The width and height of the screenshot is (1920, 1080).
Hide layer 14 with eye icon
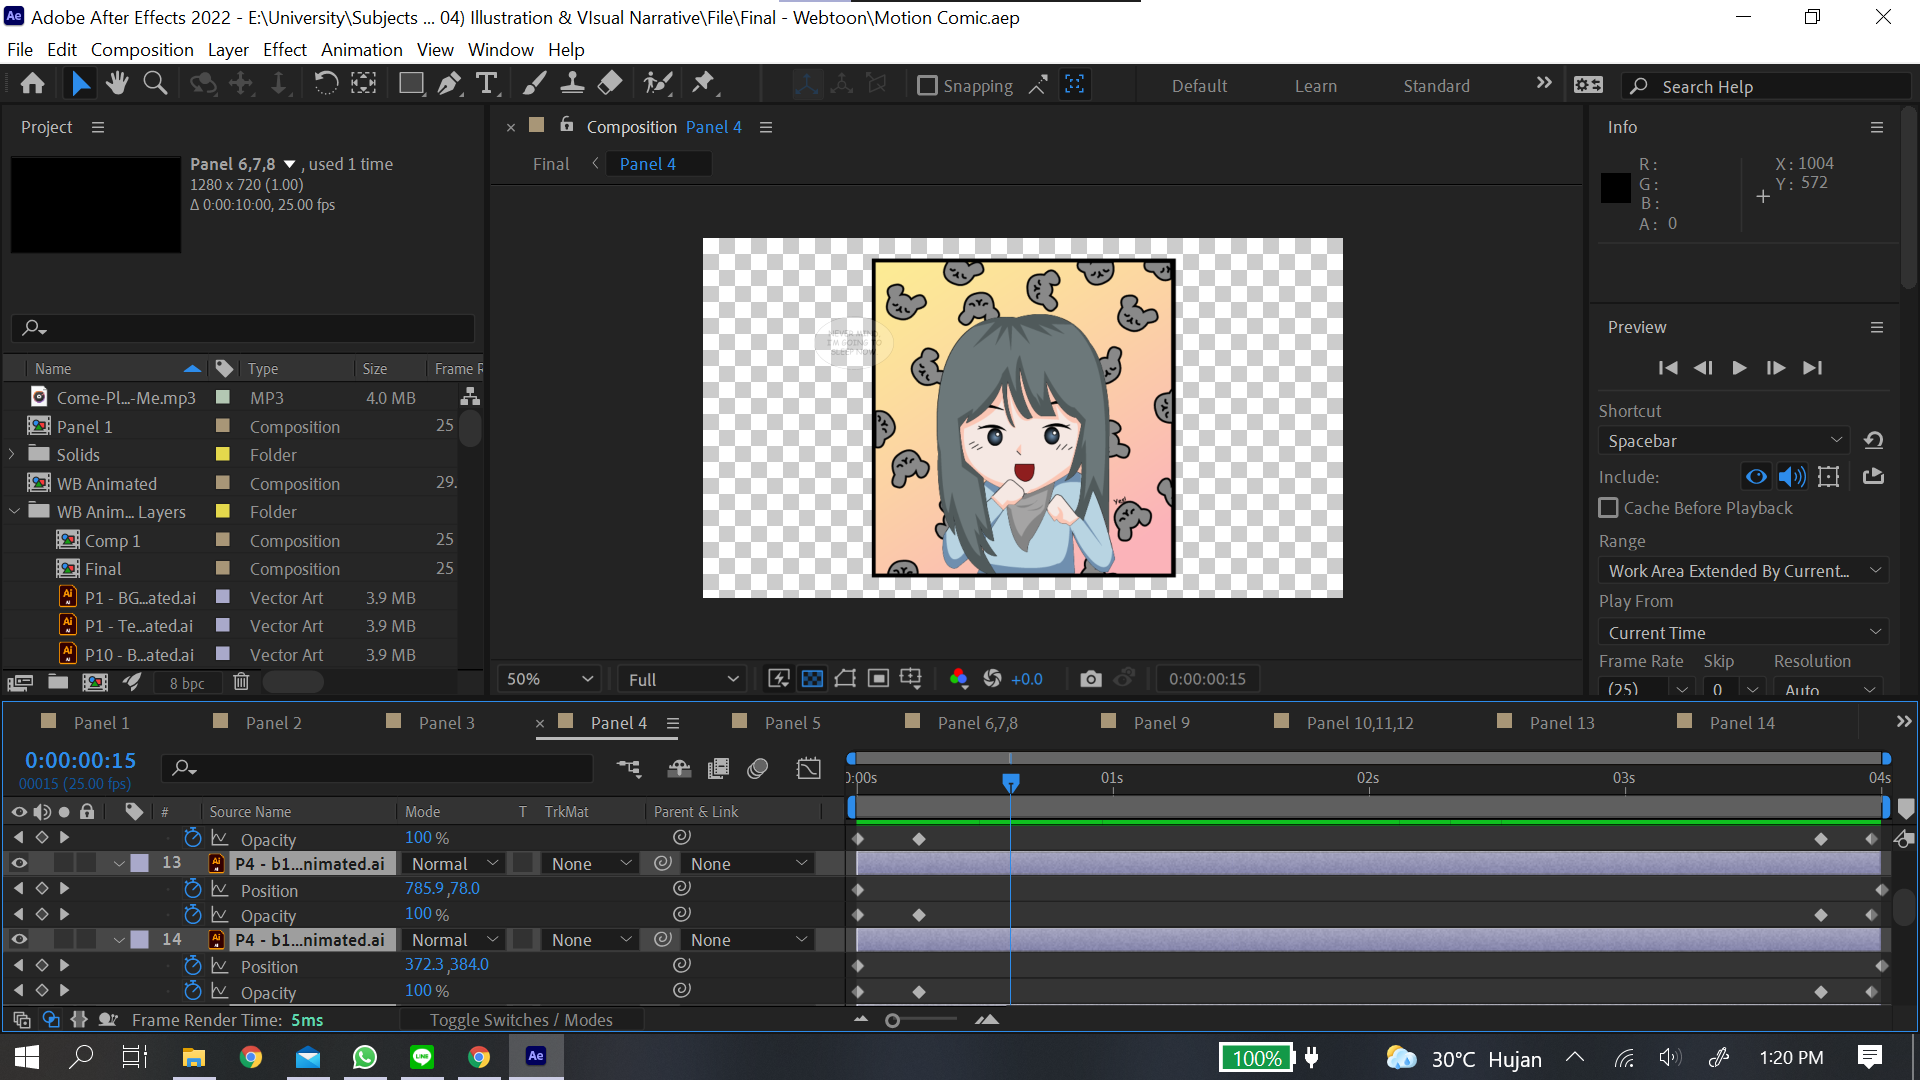click(19, 939)
